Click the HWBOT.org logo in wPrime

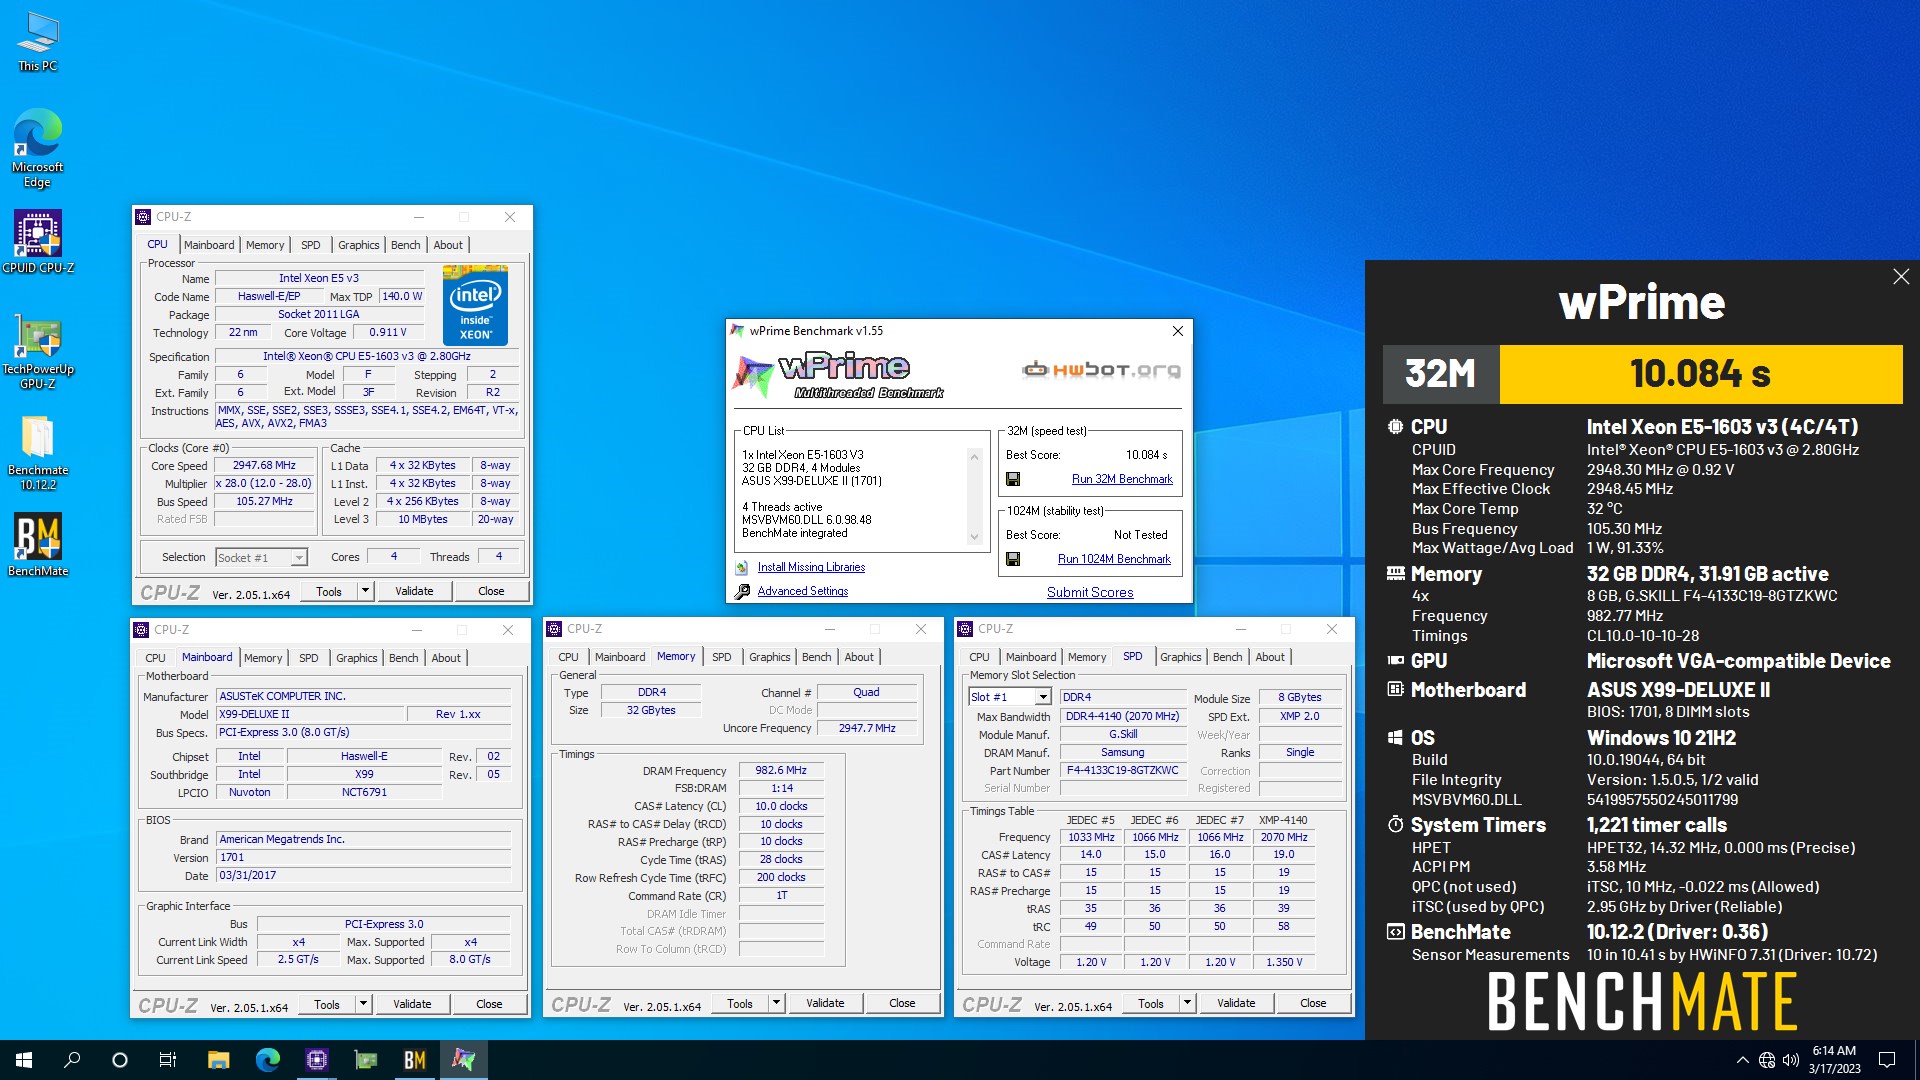coord(1102,370)
